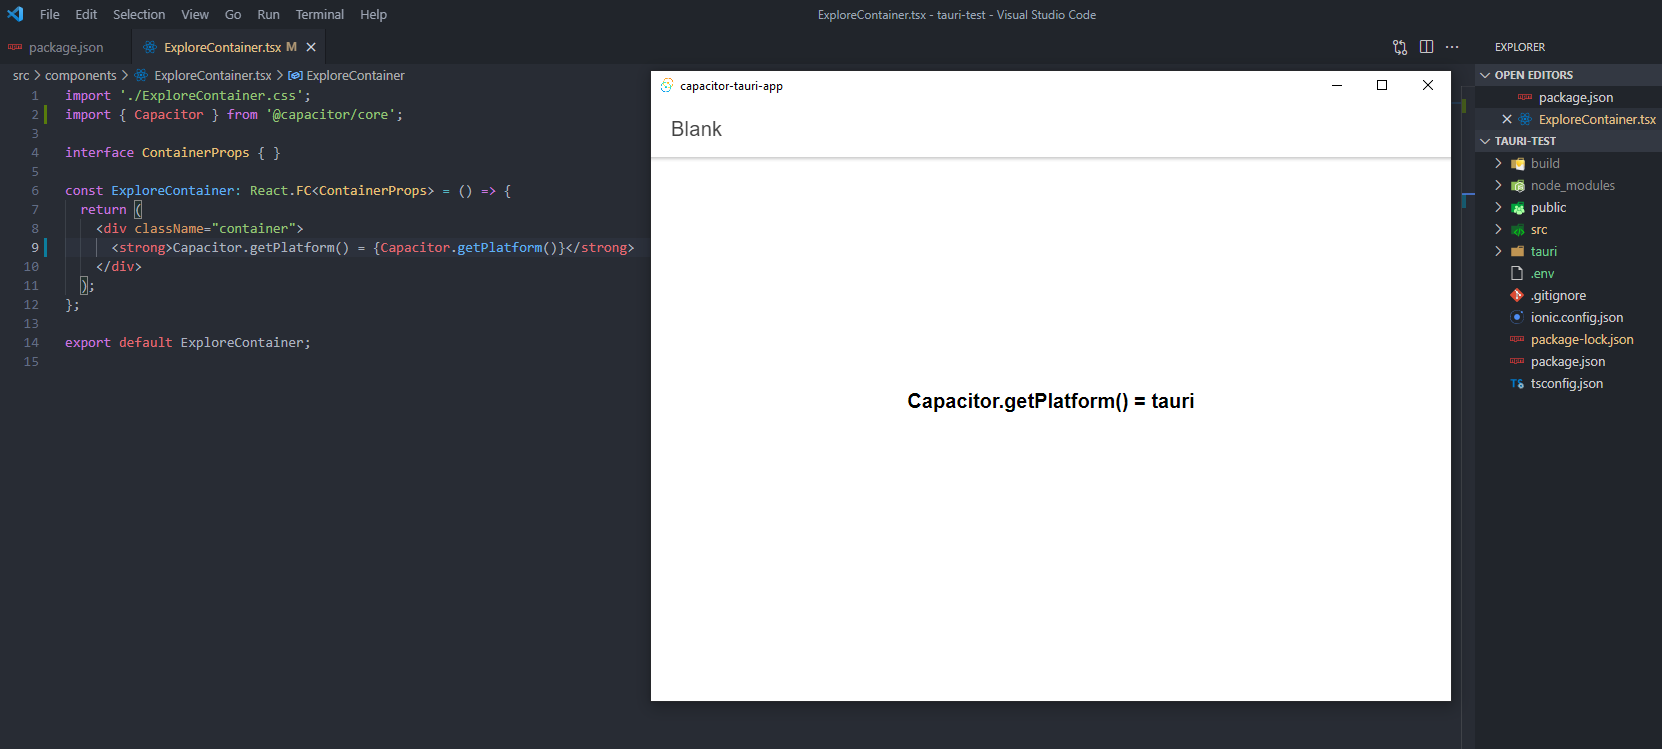Image resolution: width=1662 pixels, height=749 pixels.
Task: Click the VS Code logo icon
Action: click(15, 14)
